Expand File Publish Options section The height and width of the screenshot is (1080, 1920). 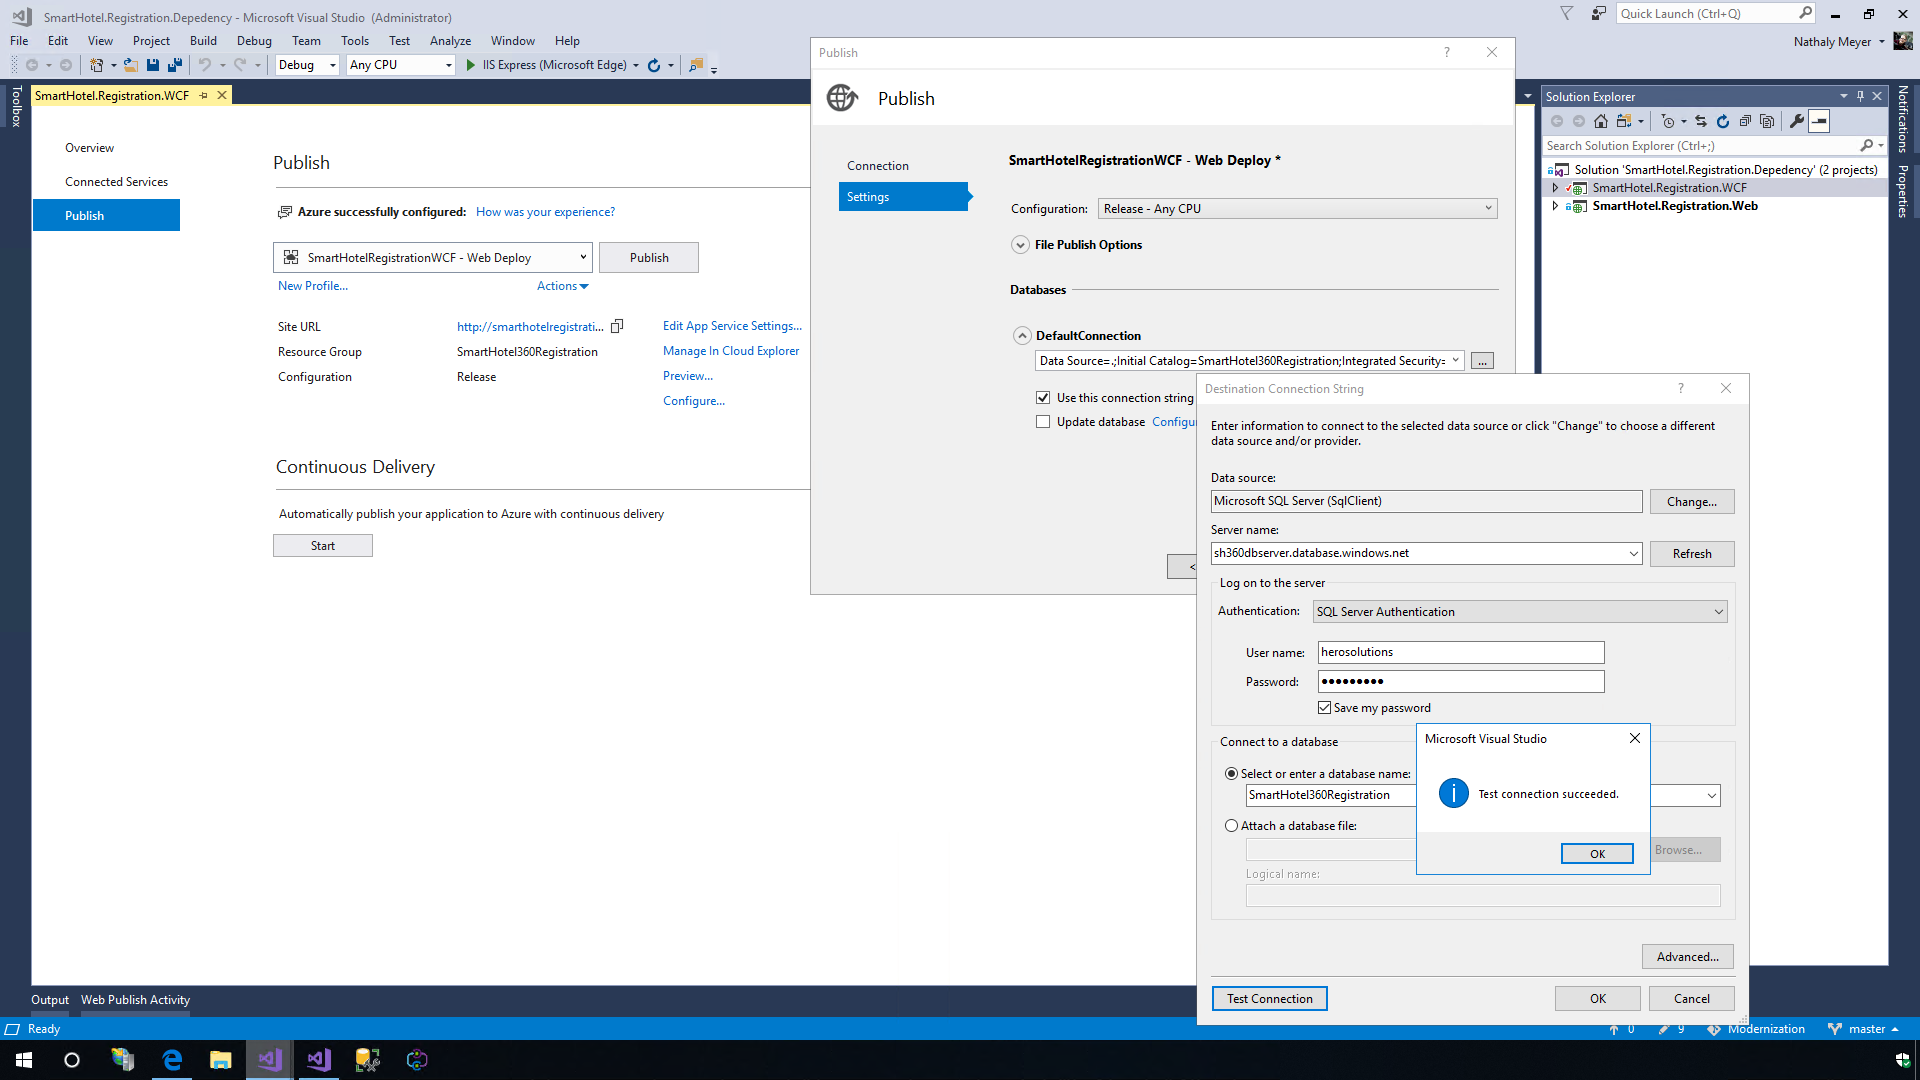1020,245
